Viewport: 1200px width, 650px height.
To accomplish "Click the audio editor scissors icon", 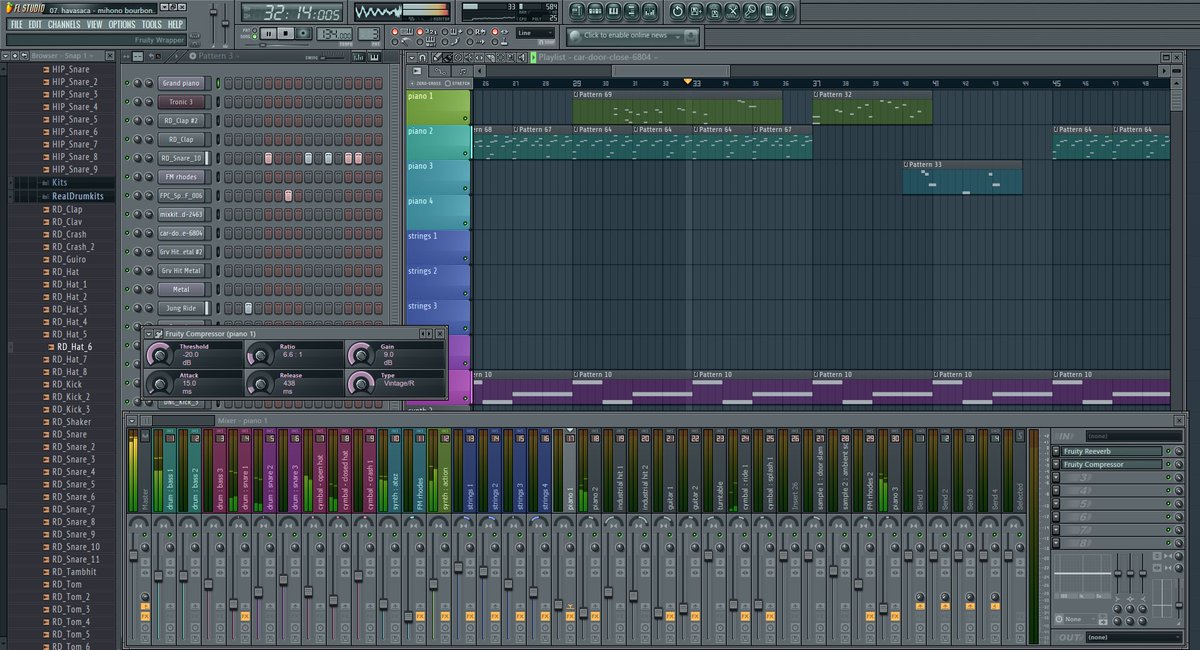I will coord(732,11).
